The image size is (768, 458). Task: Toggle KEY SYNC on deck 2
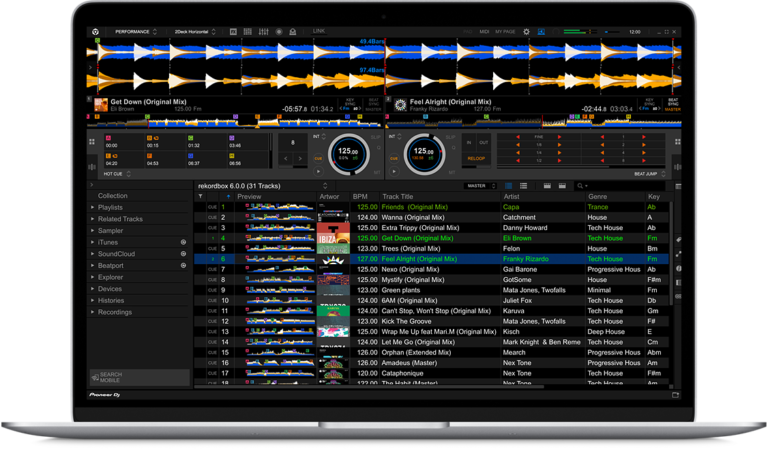(x=649, y=102)
